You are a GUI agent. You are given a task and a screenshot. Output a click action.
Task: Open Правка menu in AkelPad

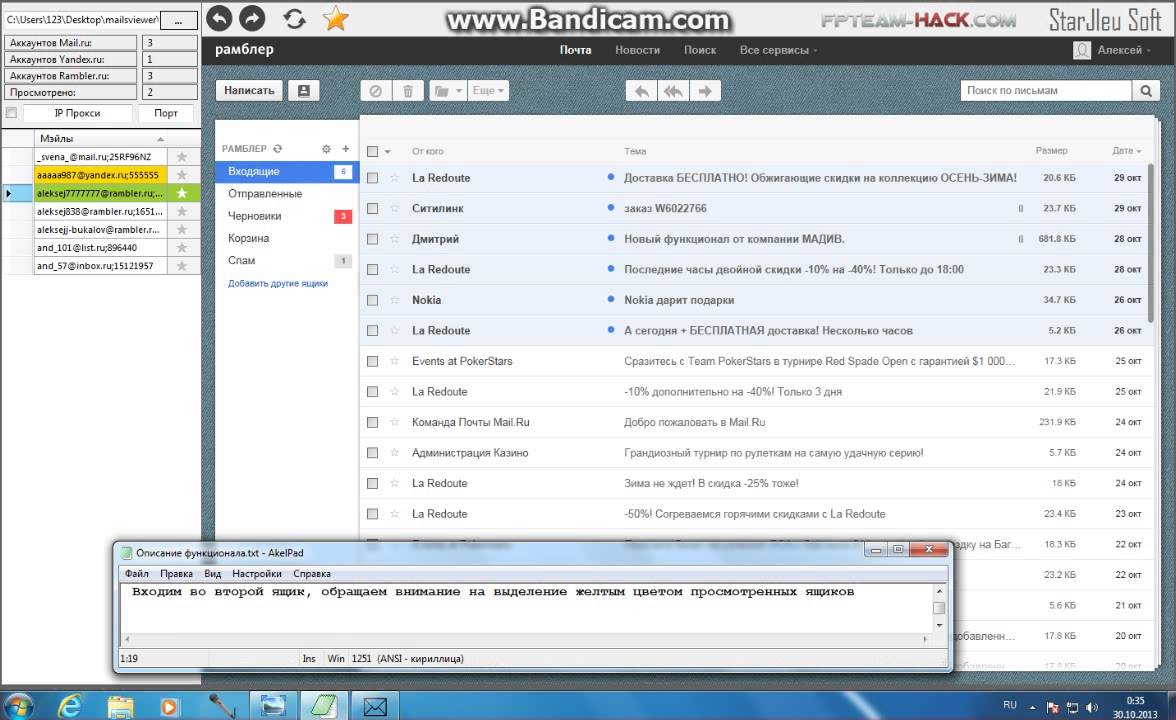coord(176,574)
